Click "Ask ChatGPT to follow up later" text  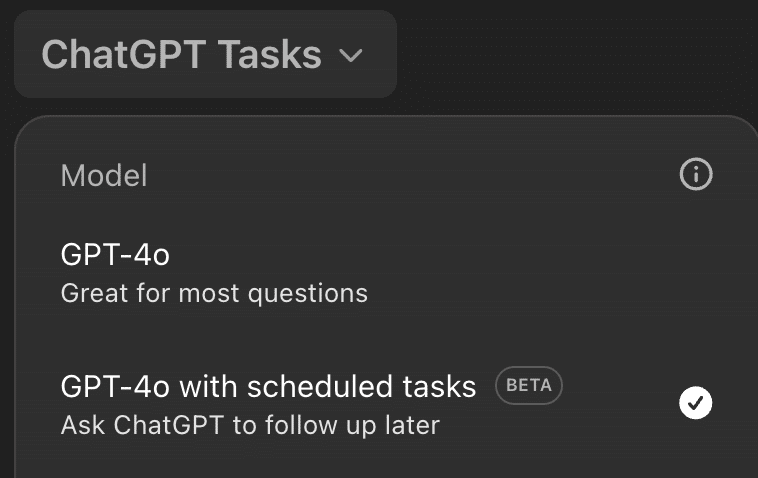click(250, 425)
